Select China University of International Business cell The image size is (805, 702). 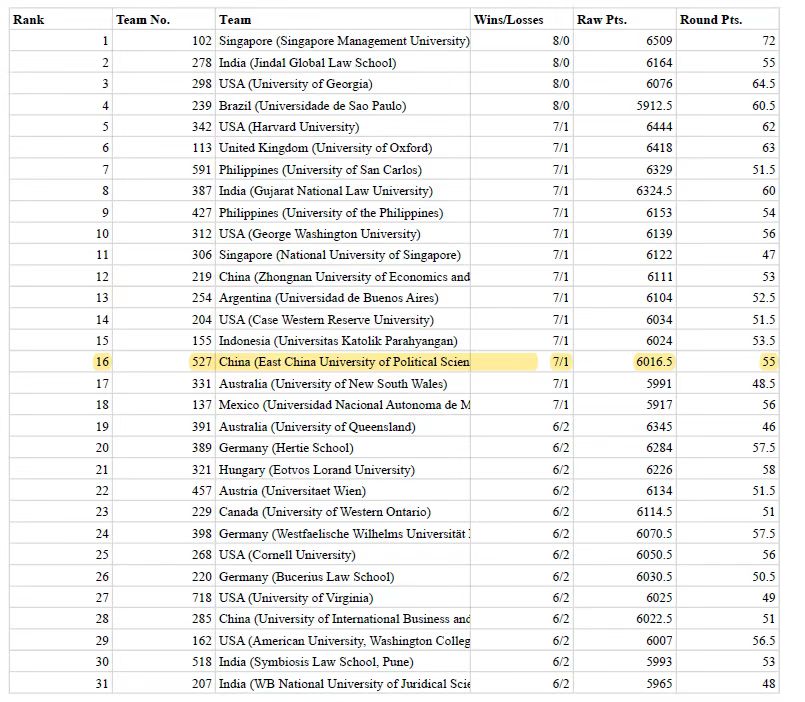[342, 619]
